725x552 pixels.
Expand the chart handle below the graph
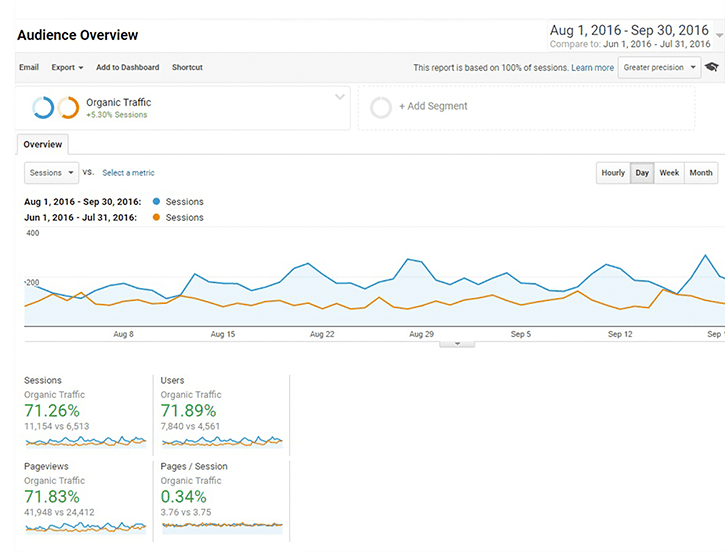pos(457,344)
